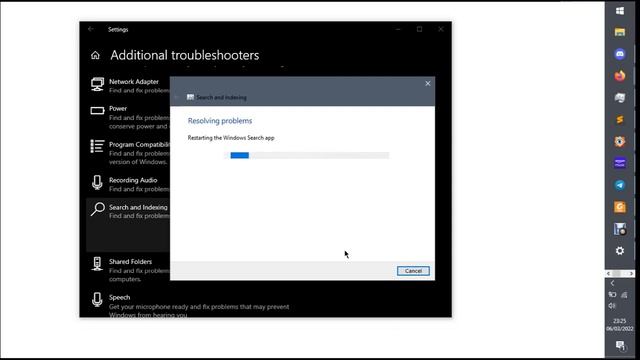Select the Speech microphone icon
Screen dimensions: 640x360
97,300
